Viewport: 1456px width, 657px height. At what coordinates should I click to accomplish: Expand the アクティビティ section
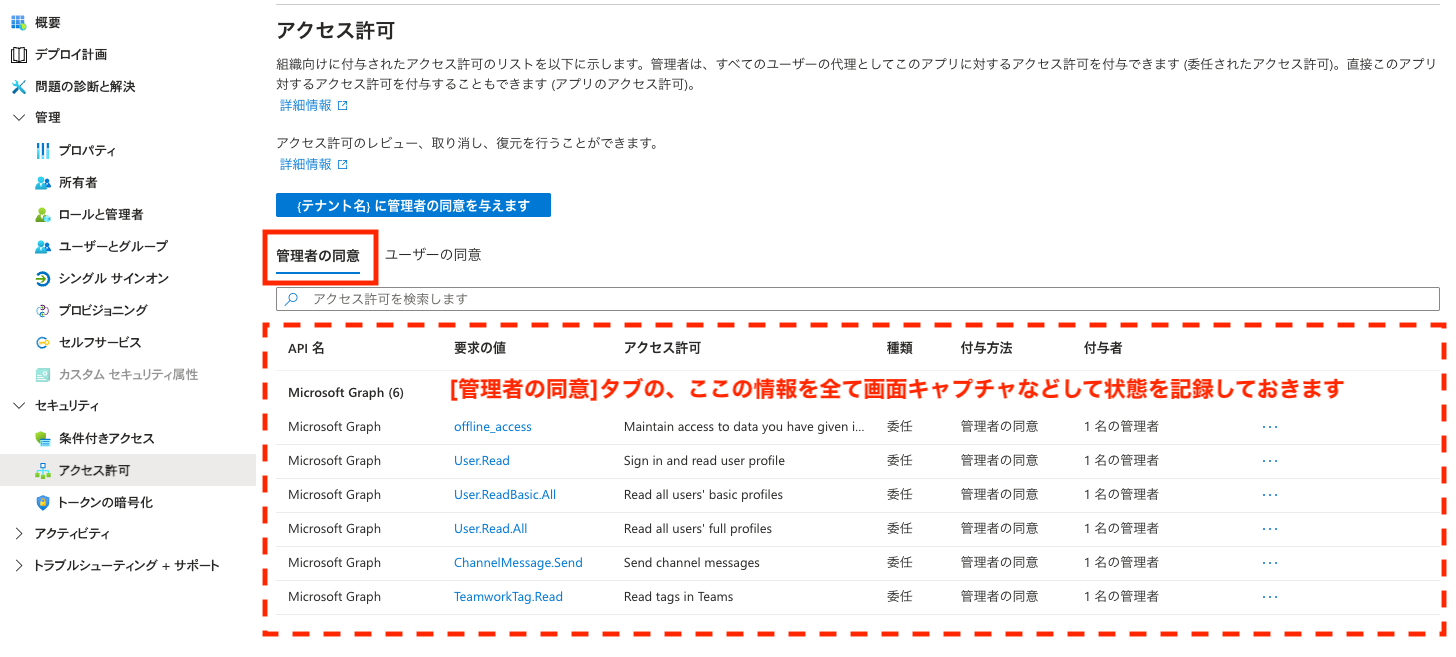coord(18,534)
